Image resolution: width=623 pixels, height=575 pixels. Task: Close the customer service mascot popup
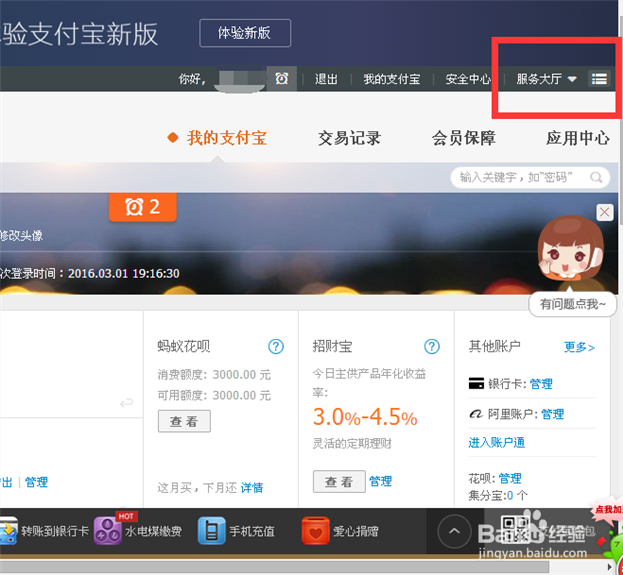(x=605, y=212)
